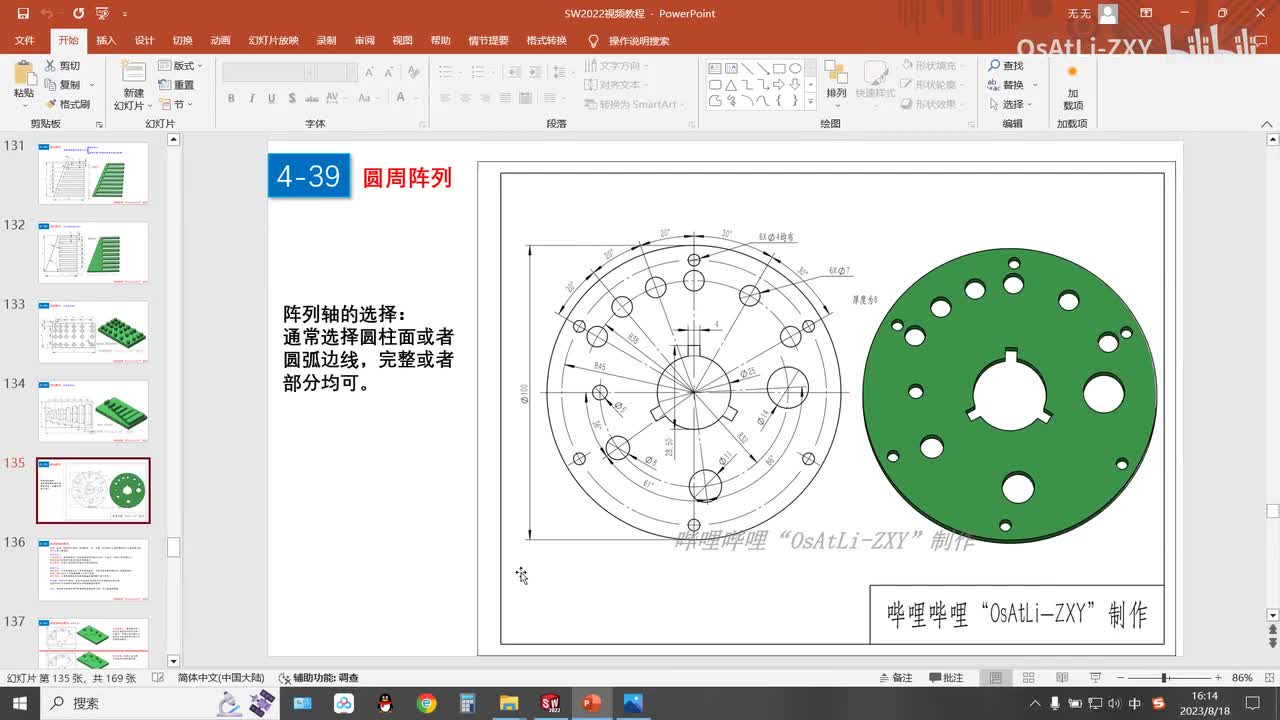Expand the Copy 复制 dropdown arrow
Image resolution: width=1280 pixels, height=720 pixels.
(91, 85)
